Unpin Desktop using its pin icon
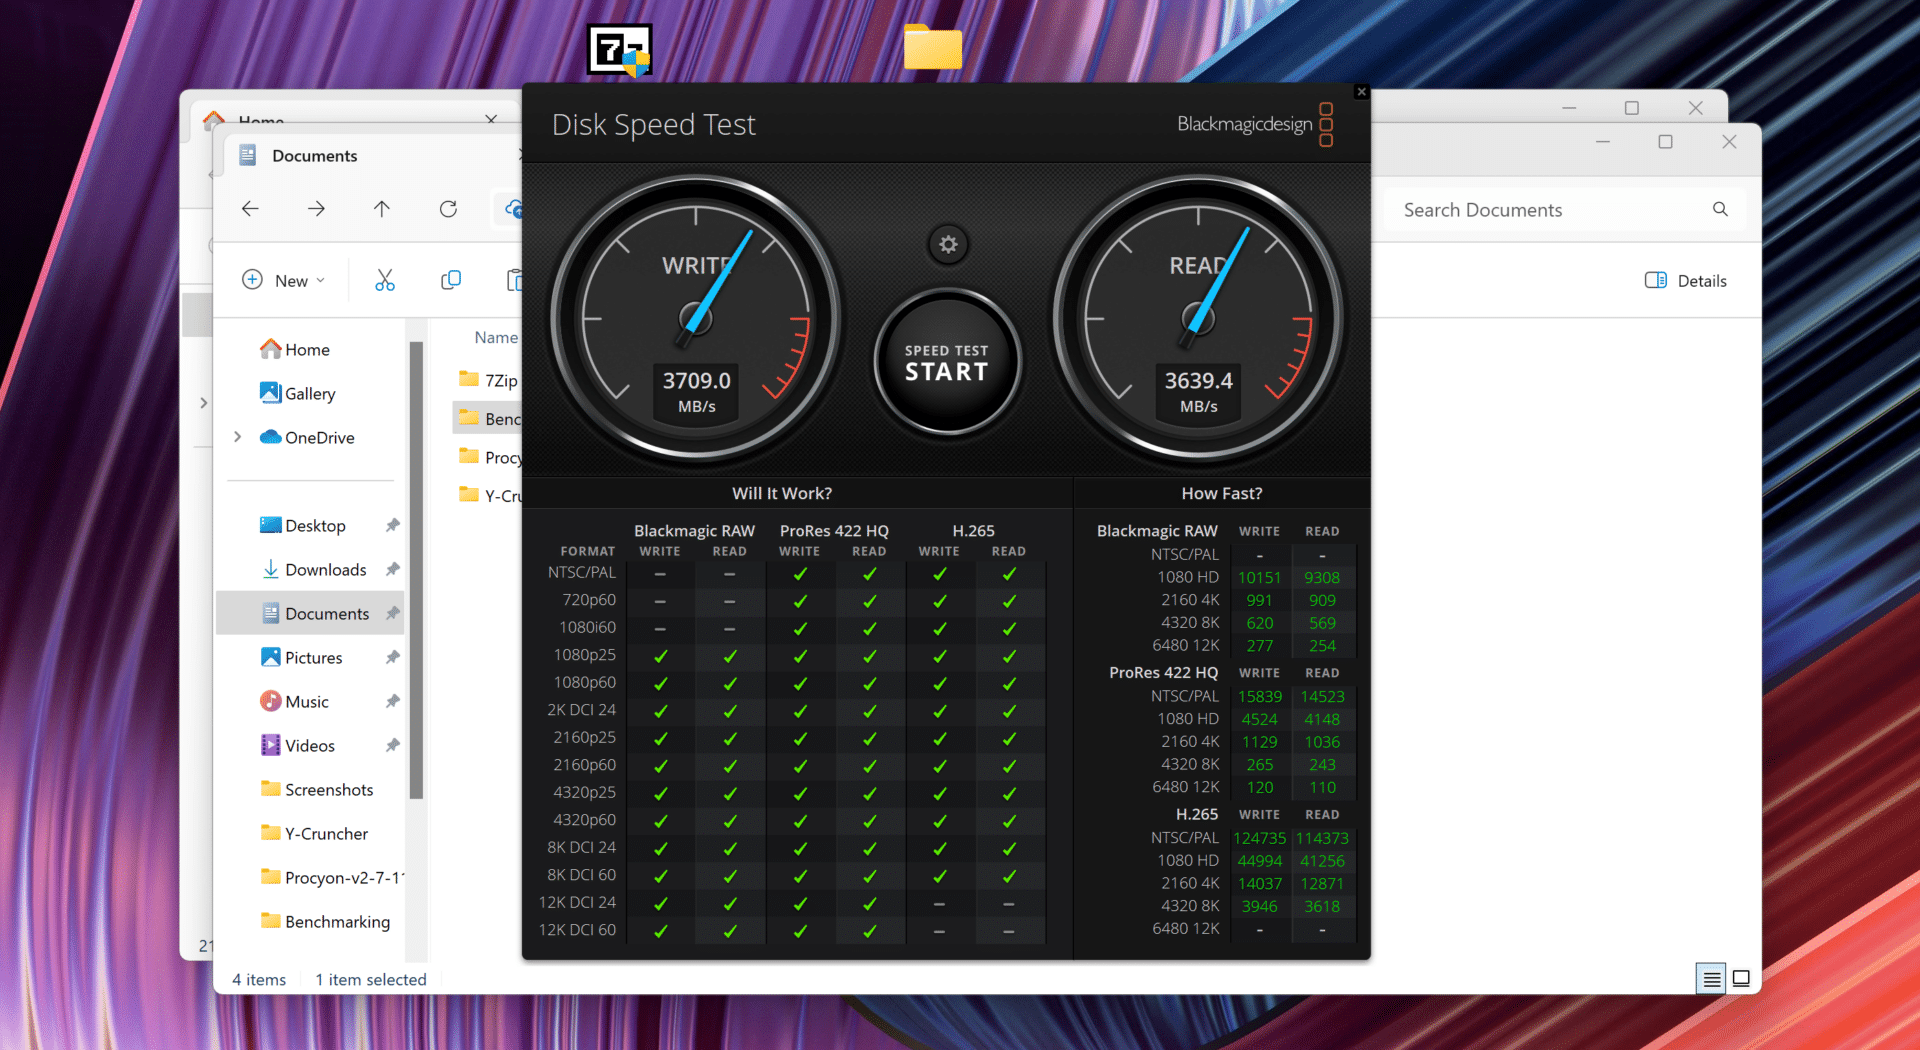 pos(392,525)
